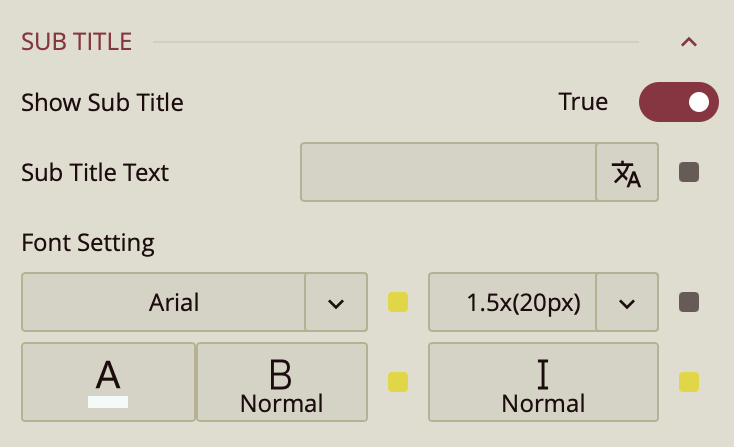Click yellow square next to bold button

point(398,381)
